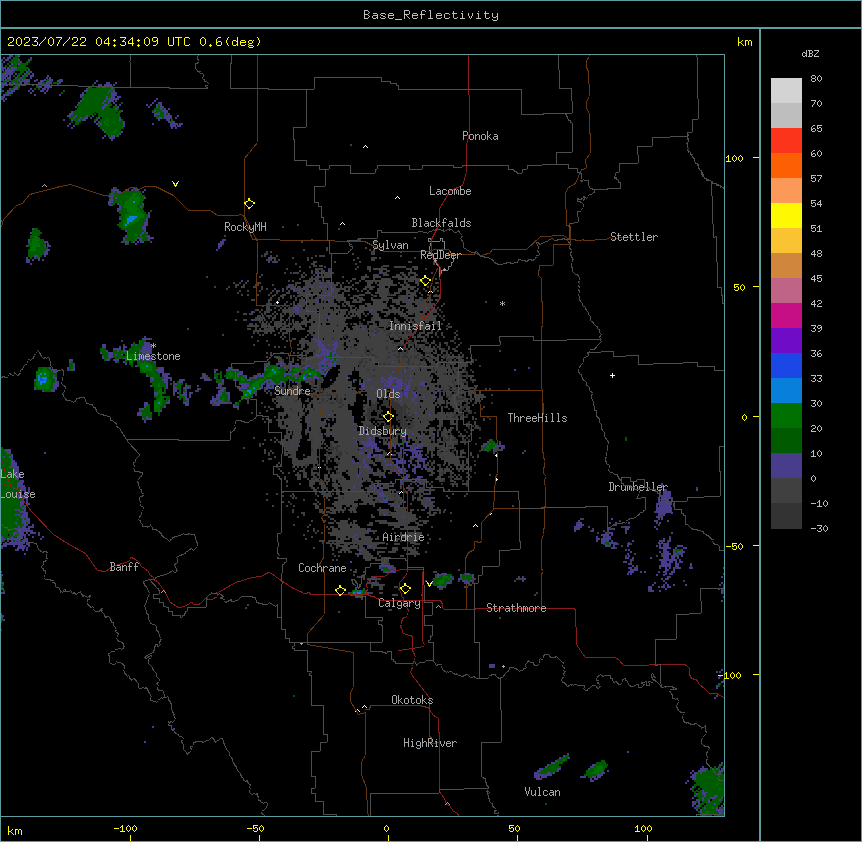Click the Vulcan city label

(x=542, y=792)
